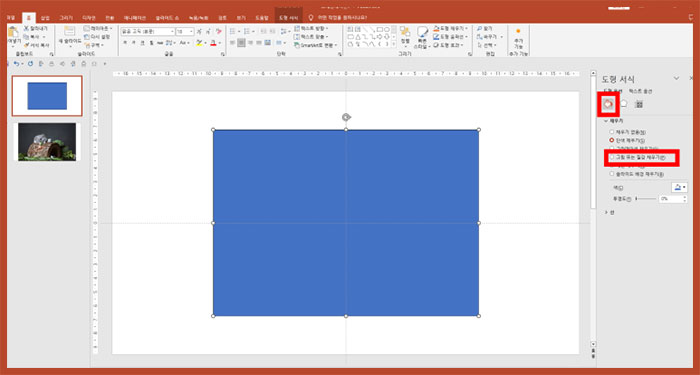This screenshot has width=700, height=375.
Task: Click the bullet list icon
Action: click(x=233, y=32)
